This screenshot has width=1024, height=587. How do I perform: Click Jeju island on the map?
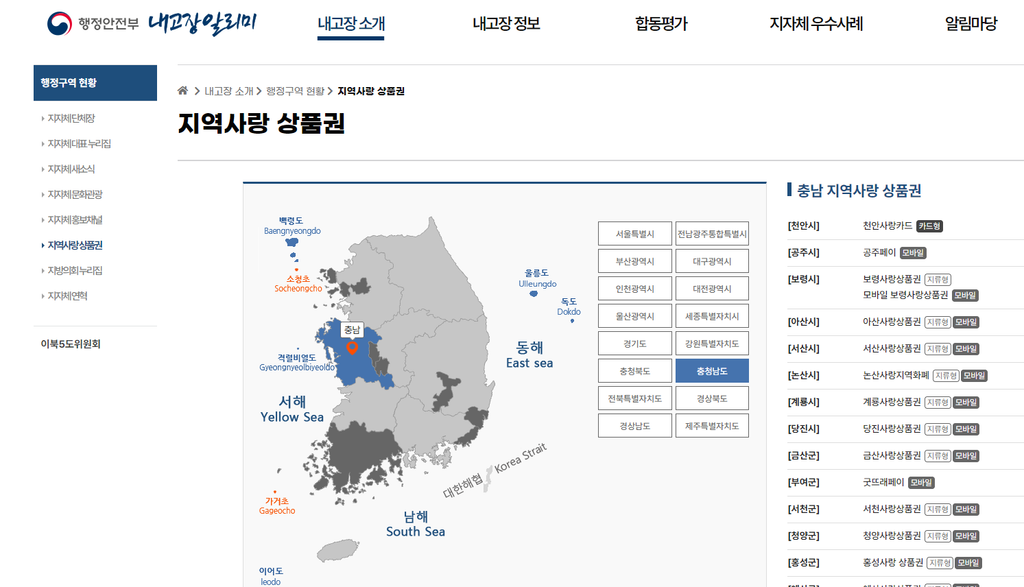(338, 550)
